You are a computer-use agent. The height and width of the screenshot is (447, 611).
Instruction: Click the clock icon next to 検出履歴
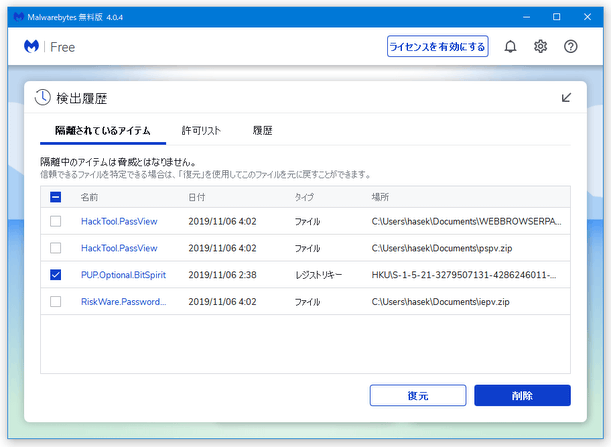coord(42,97)
